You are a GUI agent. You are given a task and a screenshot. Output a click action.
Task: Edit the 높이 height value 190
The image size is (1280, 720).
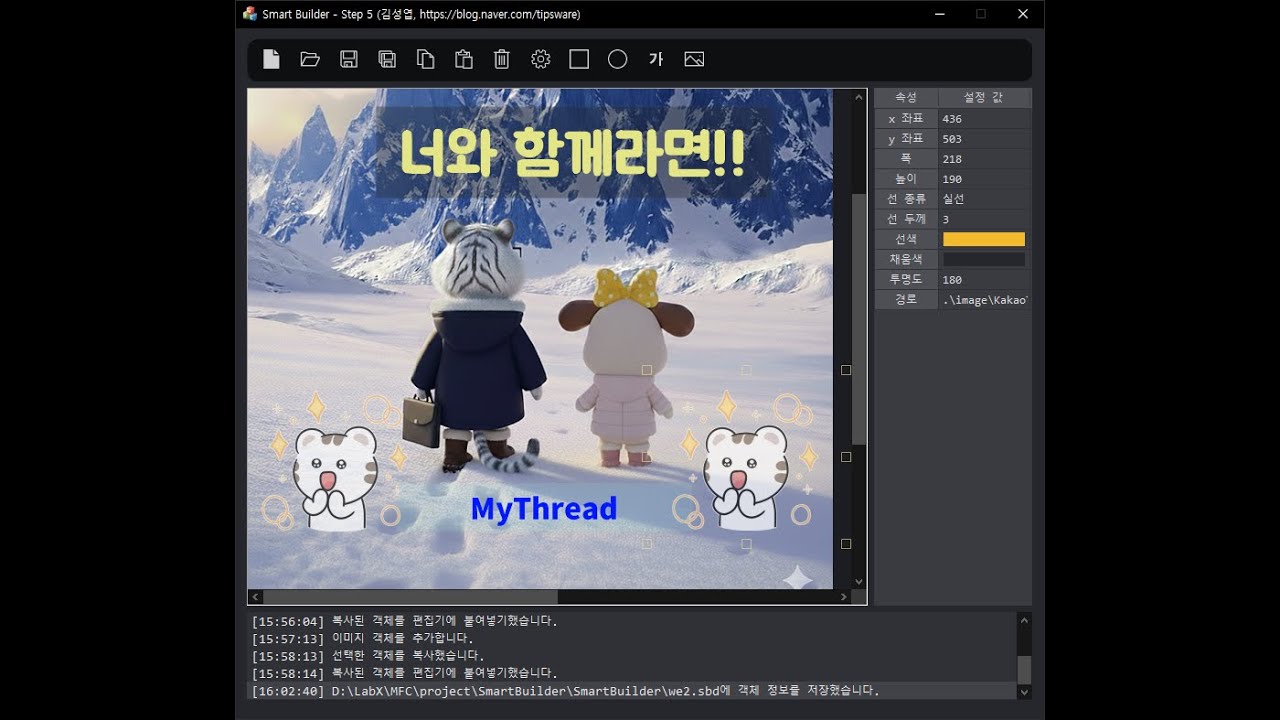point(985,179)
